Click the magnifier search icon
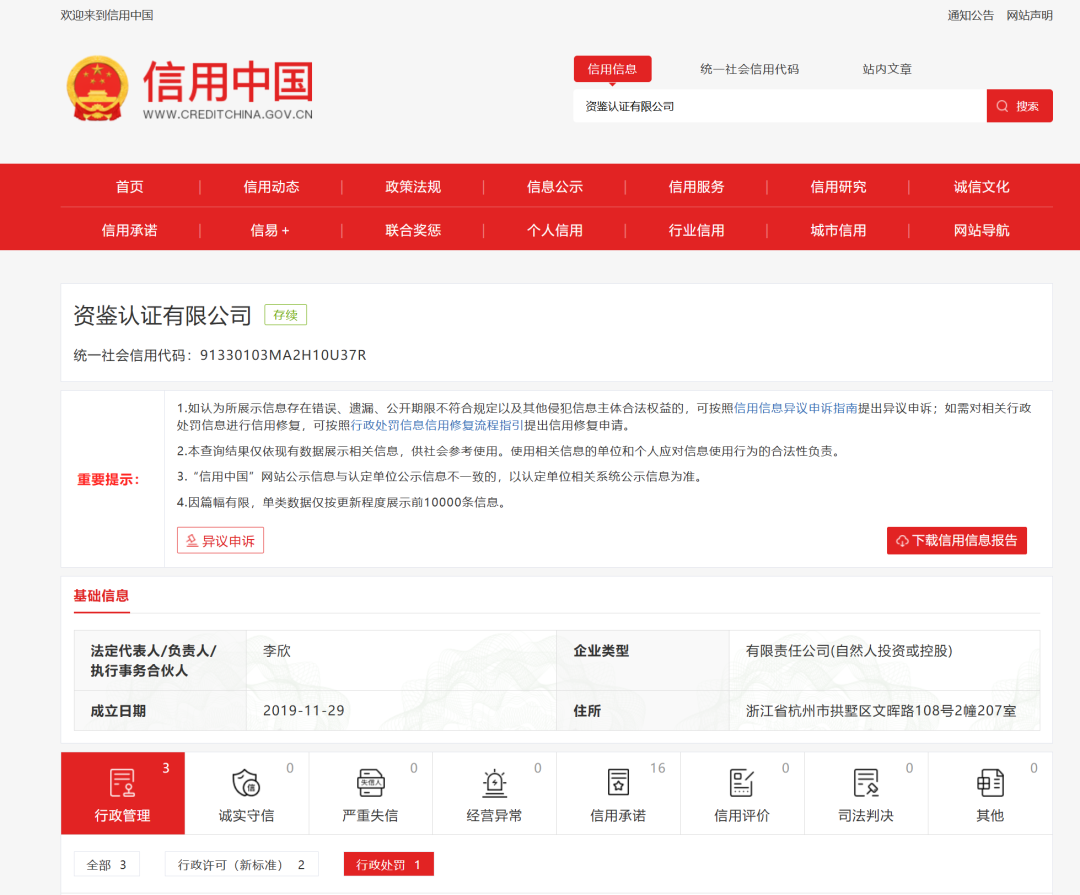The width and height of the screenshot is (1080, 895). [x=1001, y=105]
